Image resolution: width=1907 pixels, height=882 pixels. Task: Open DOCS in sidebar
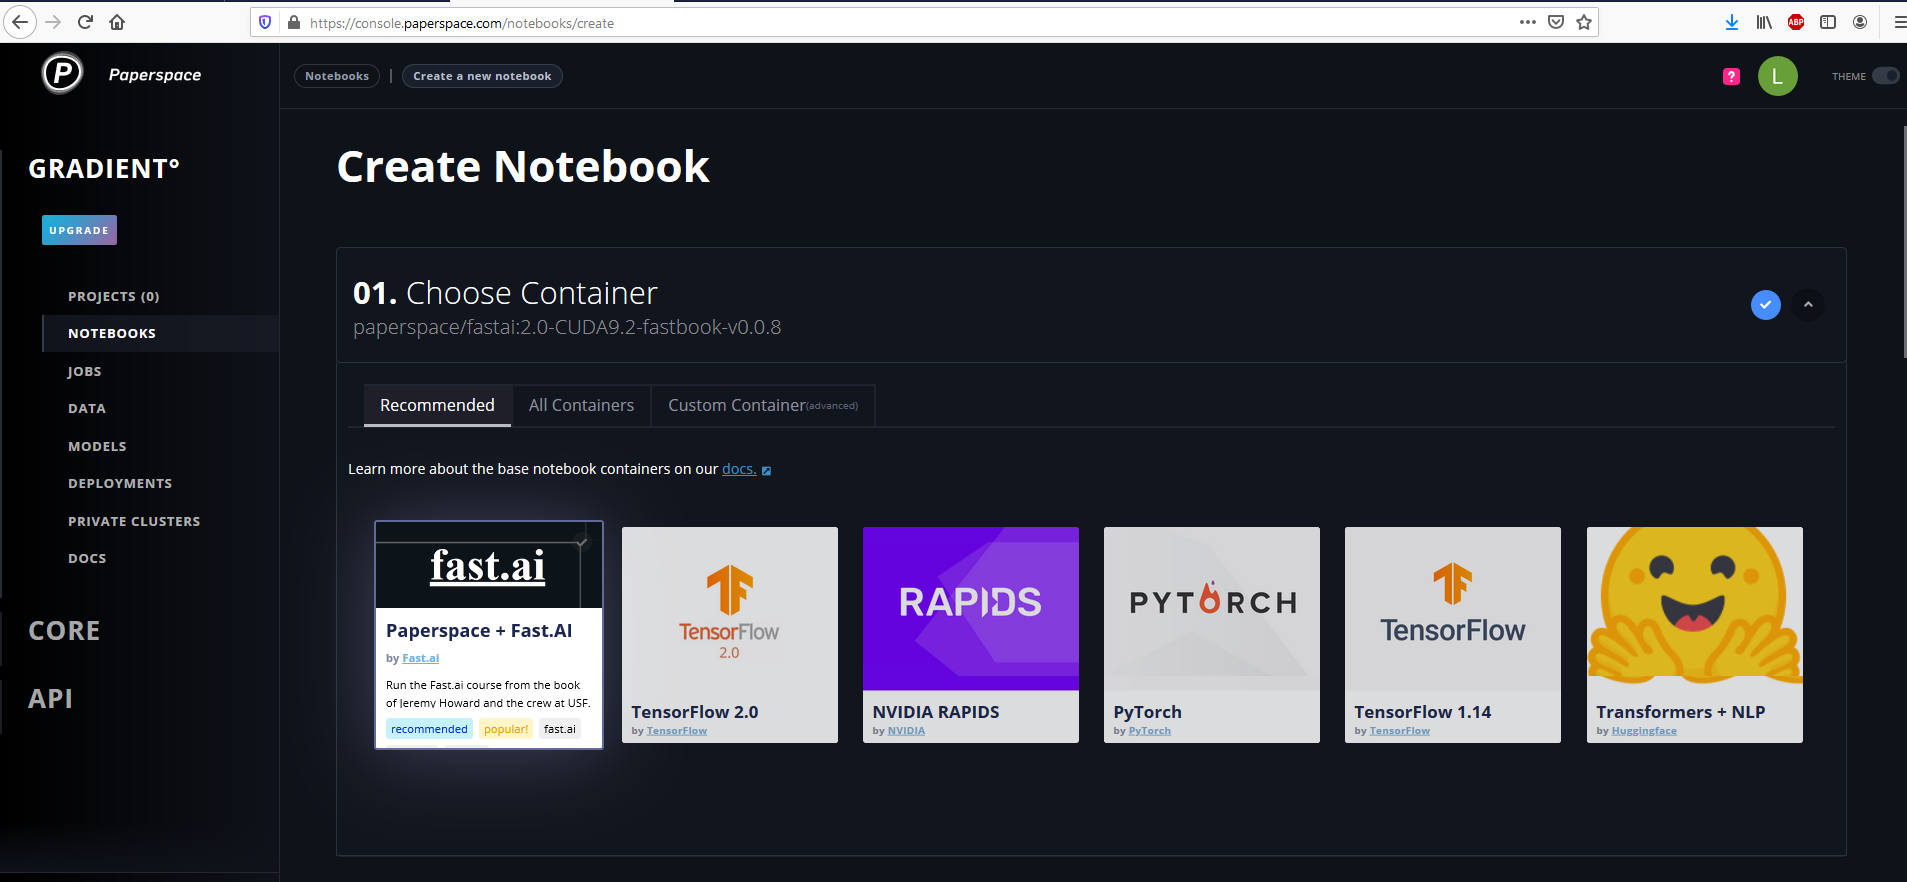tap(87, 558)
